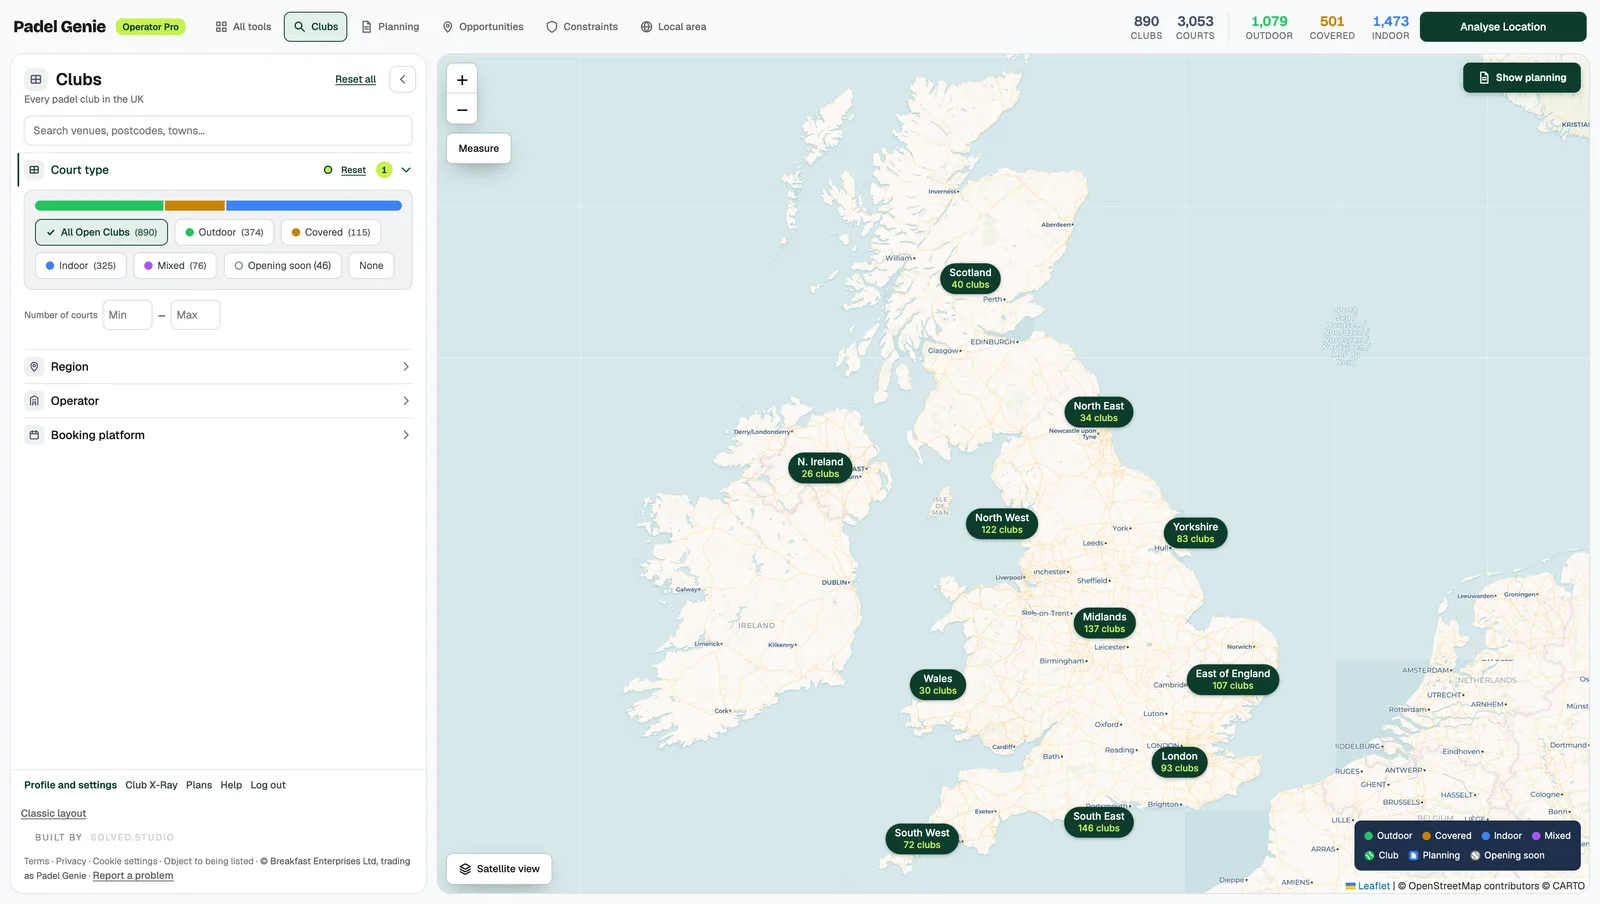This screenshot has width=1600, height=904.
Task: Open the South East 146 clubs cluster
Action: 1098,822
